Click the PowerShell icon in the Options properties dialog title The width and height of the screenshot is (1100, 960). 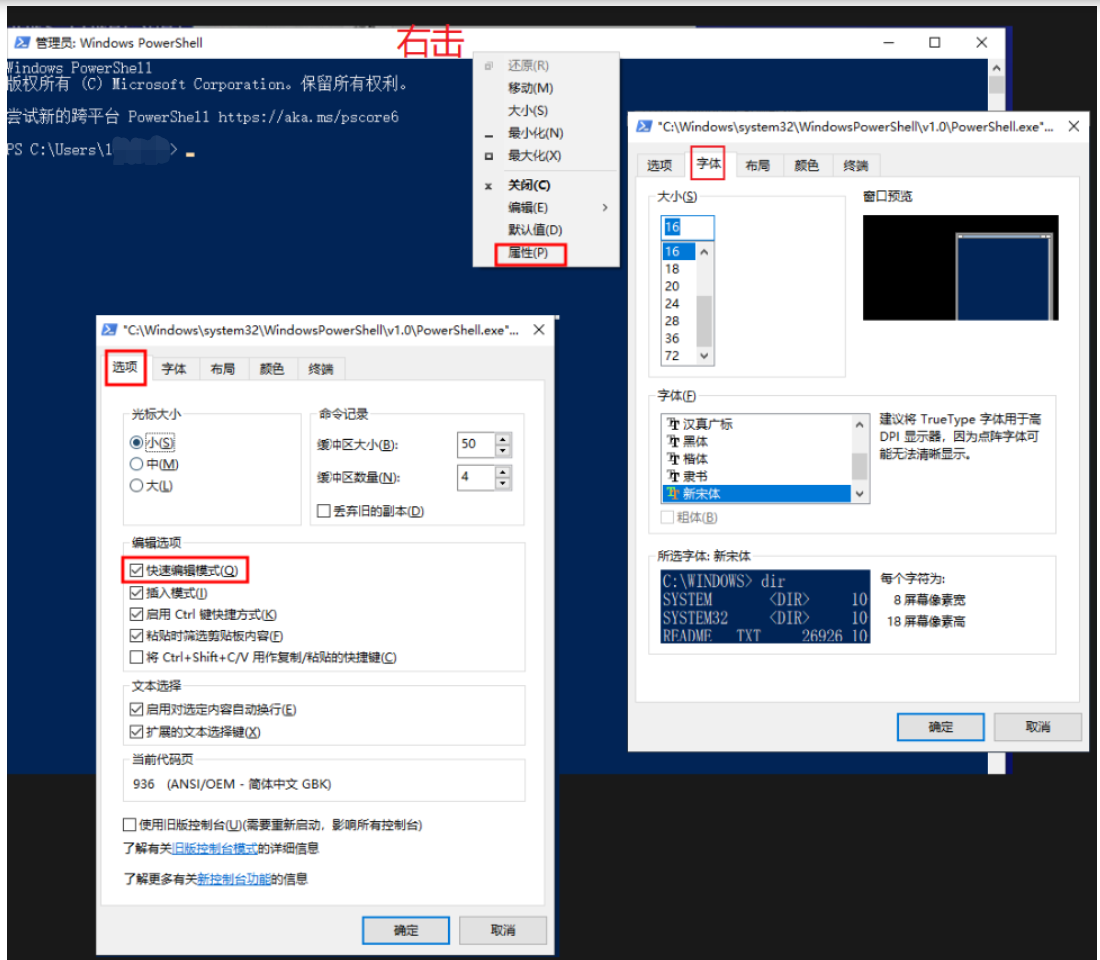(109, 330)
